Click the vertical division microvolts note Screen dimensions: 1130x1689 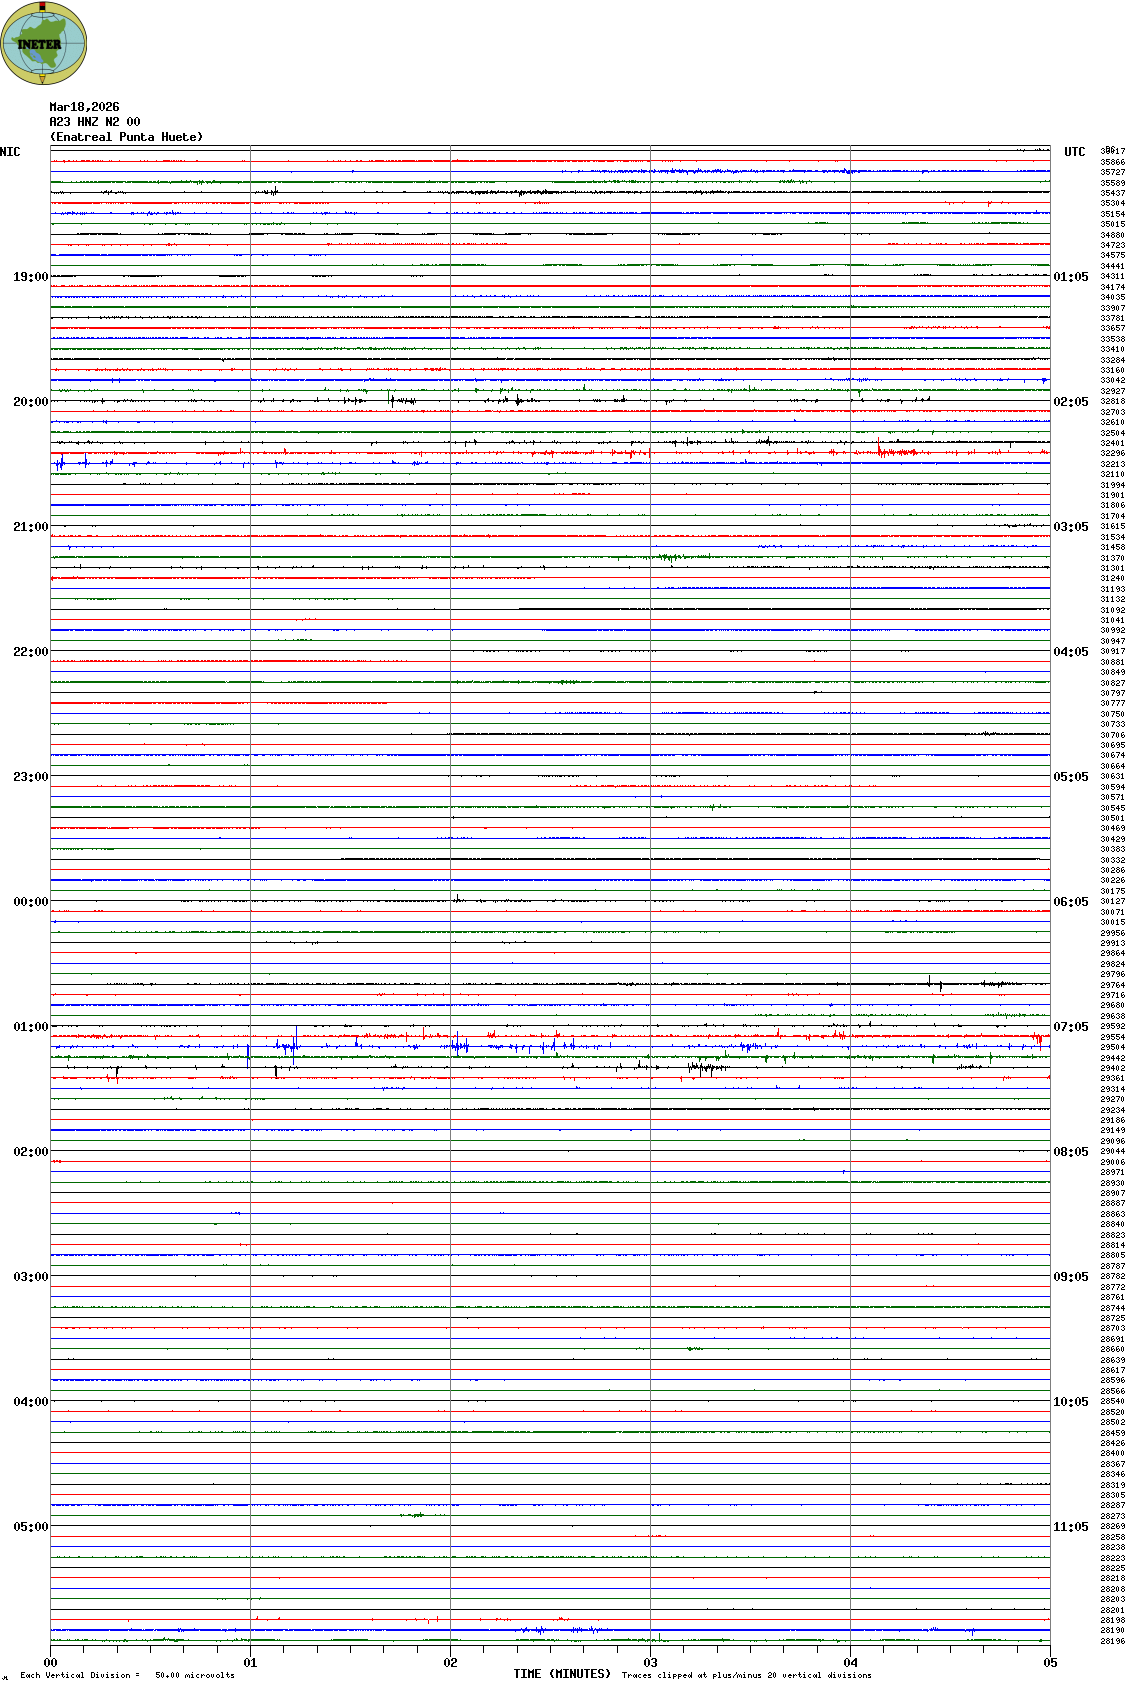127,1675
